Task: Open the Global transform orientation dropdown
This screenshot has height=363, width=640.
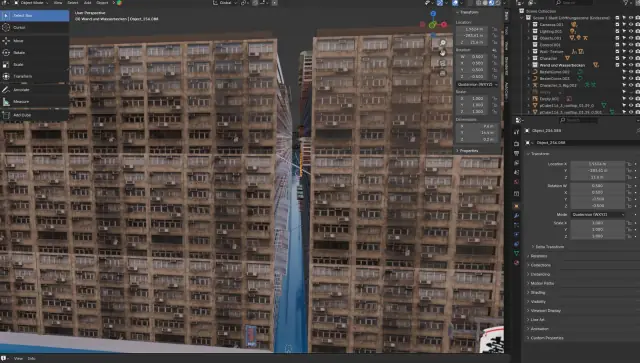Action: pos(224,3)
